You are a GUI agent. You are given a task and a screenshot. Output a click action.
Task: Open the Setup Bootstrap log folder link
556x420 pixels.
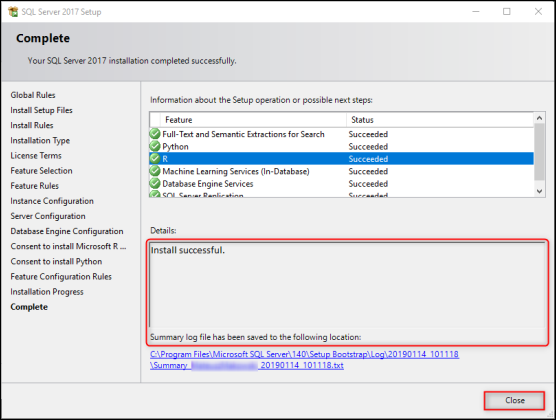[304, 354]
